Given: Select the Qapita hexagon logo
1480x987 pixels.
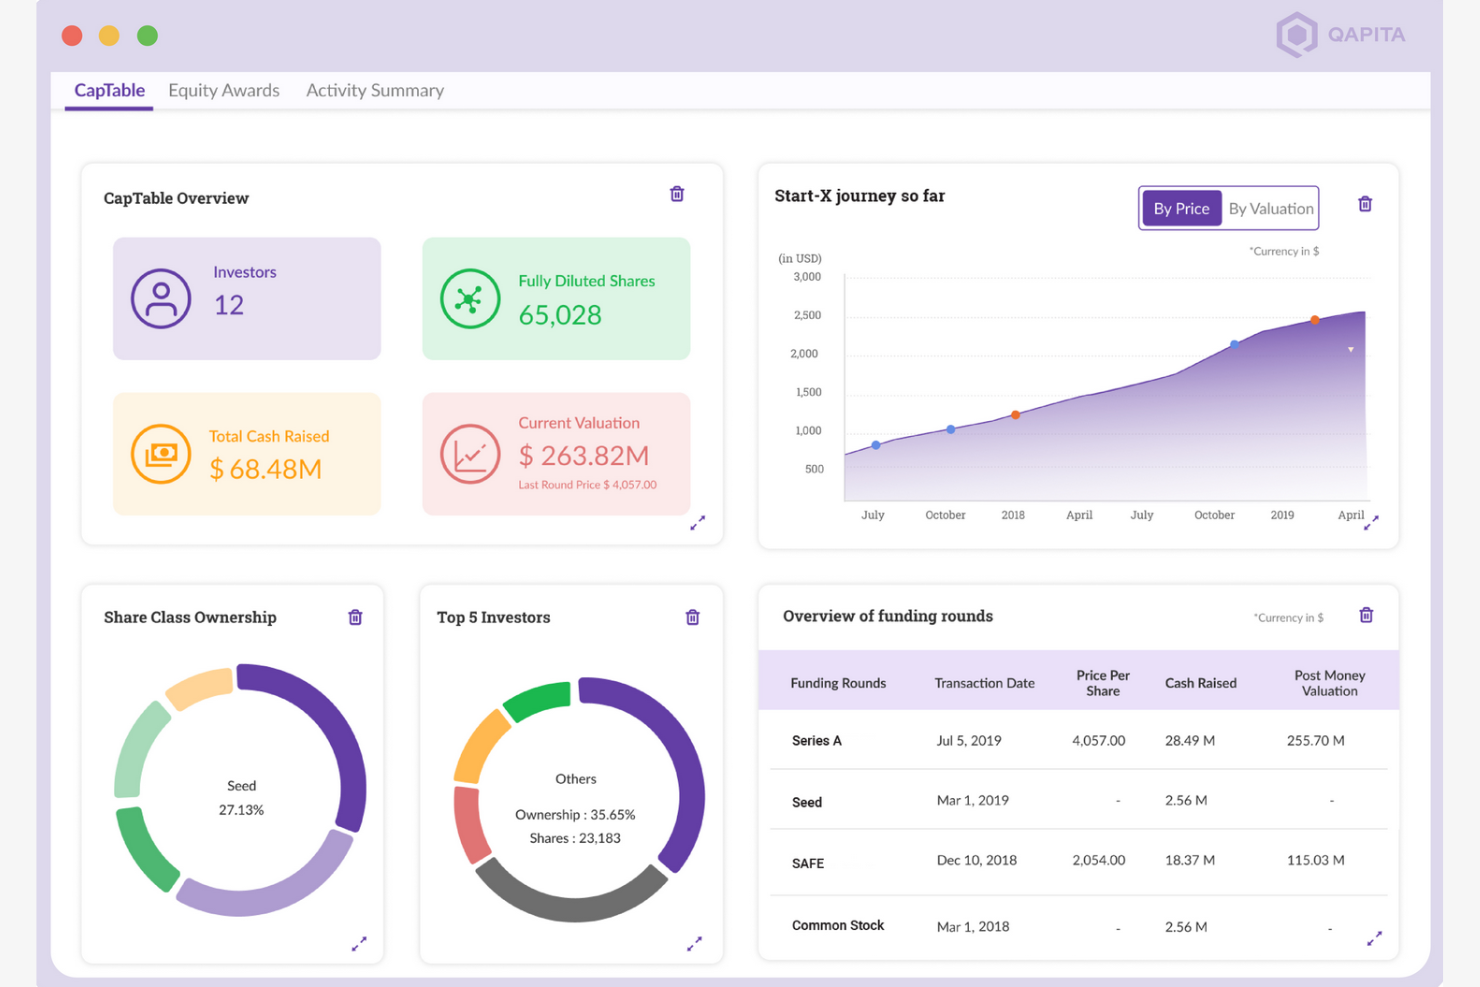Looking at the screenshot, I should (x=1295, y=34).
